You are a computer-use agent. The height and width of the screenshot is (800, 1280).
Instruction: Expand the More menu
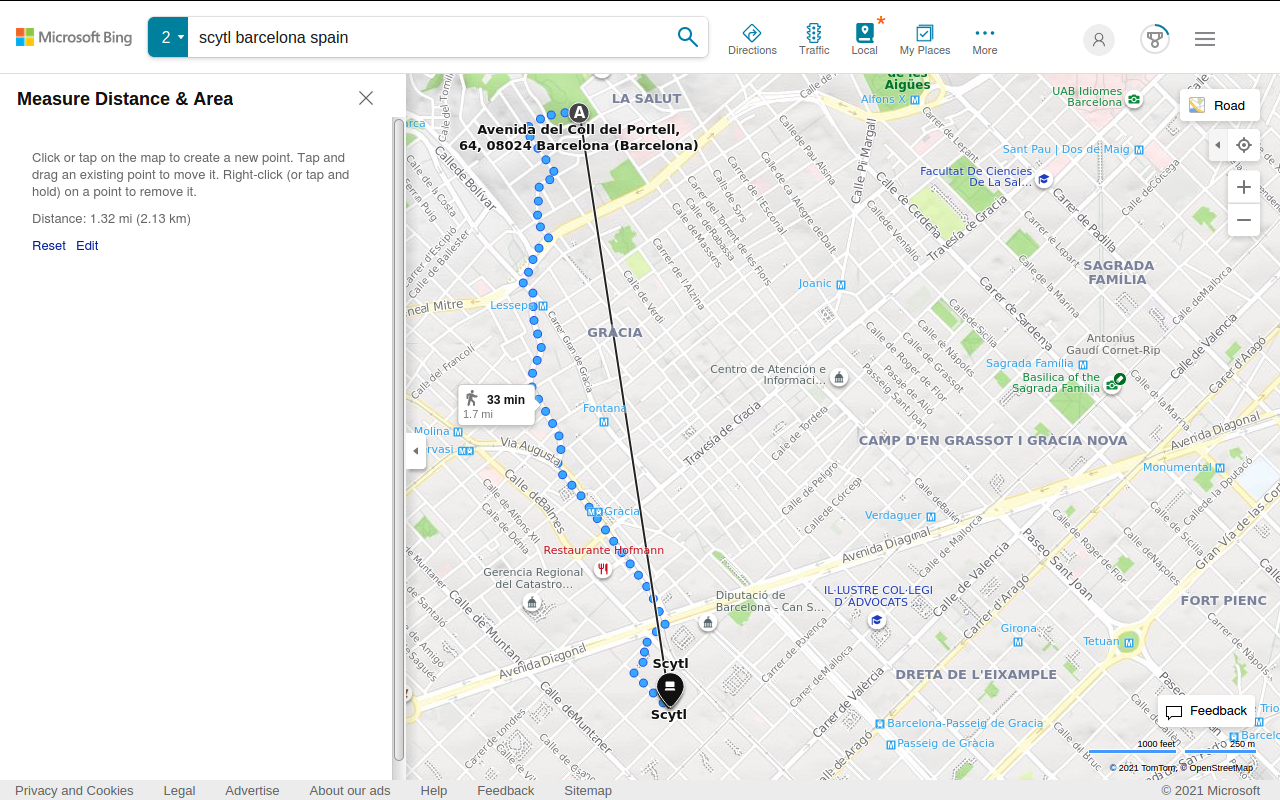coord(985,40)
